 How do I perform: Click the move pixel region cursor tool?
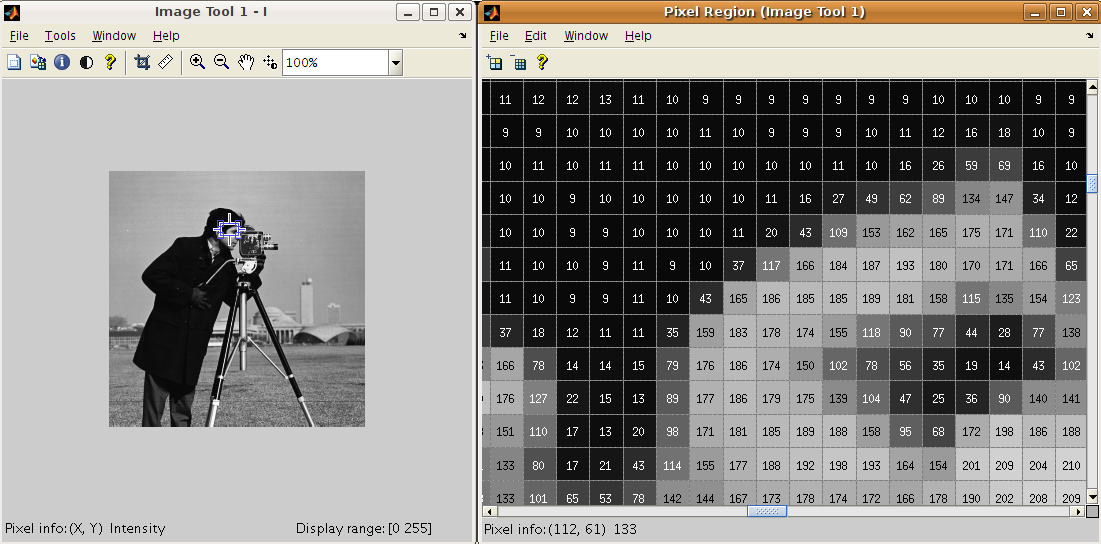click(270, 62)
